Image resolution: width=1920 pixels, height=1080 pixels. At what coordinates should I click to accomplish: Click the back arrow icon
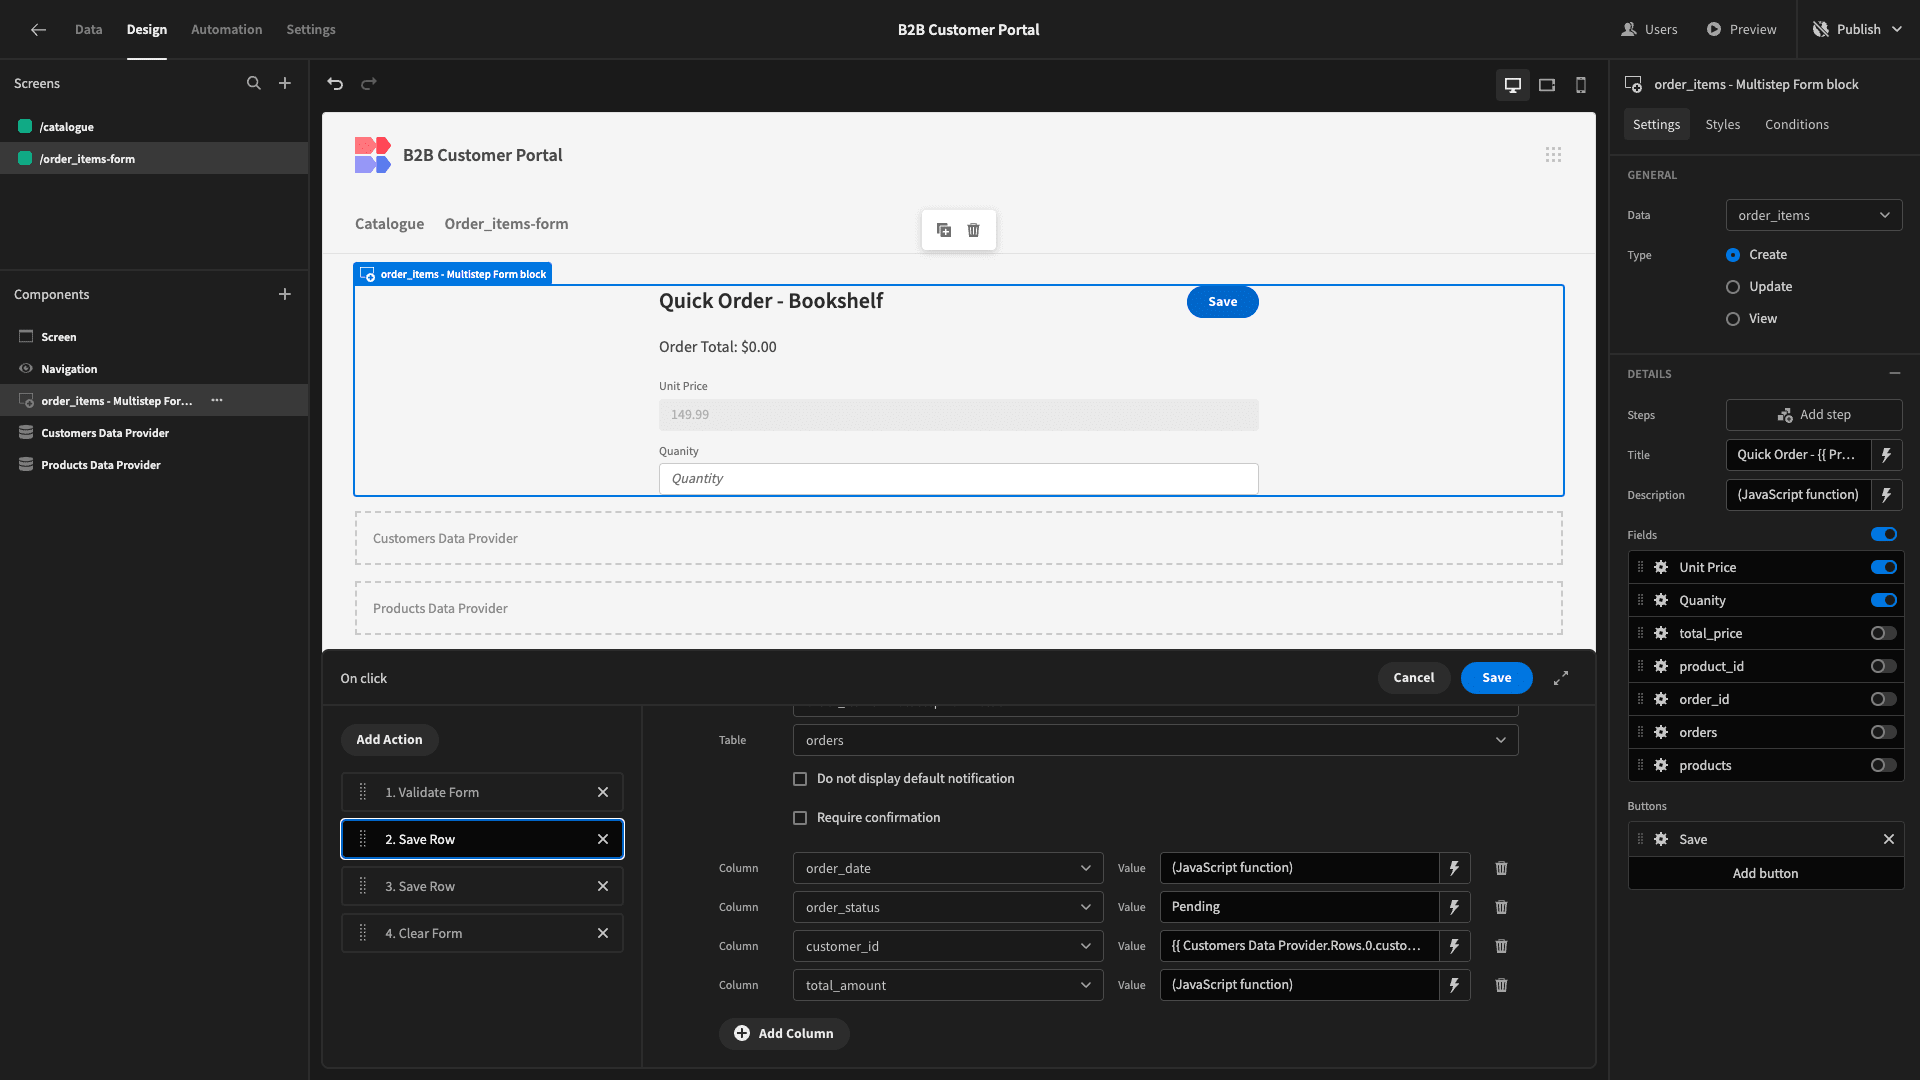[x=38, y=30]
